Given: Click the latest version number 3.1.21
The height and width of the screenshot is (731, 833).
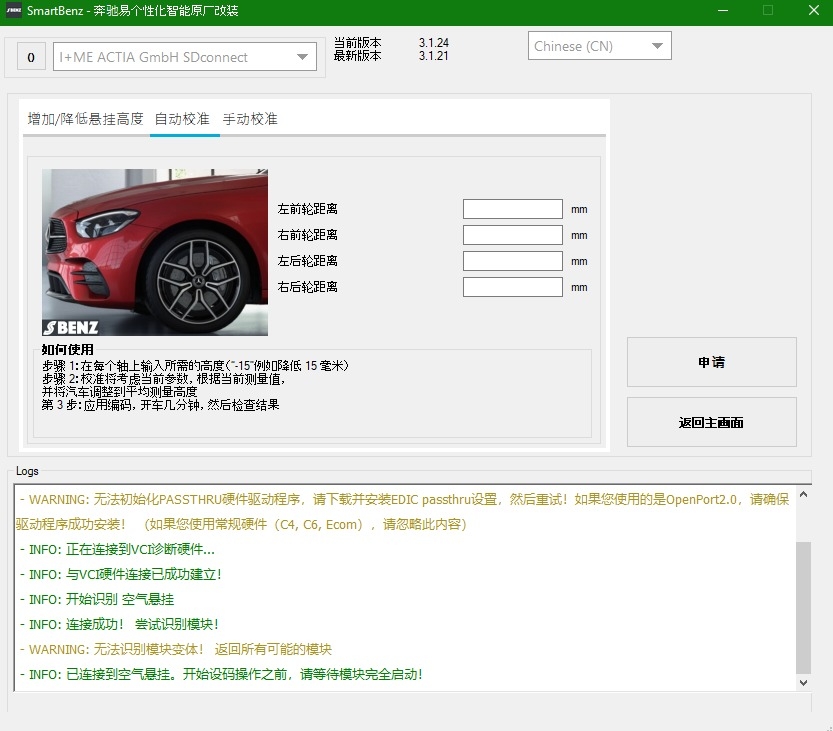Looking at the screenshot, I should click(x=434, y=56).
